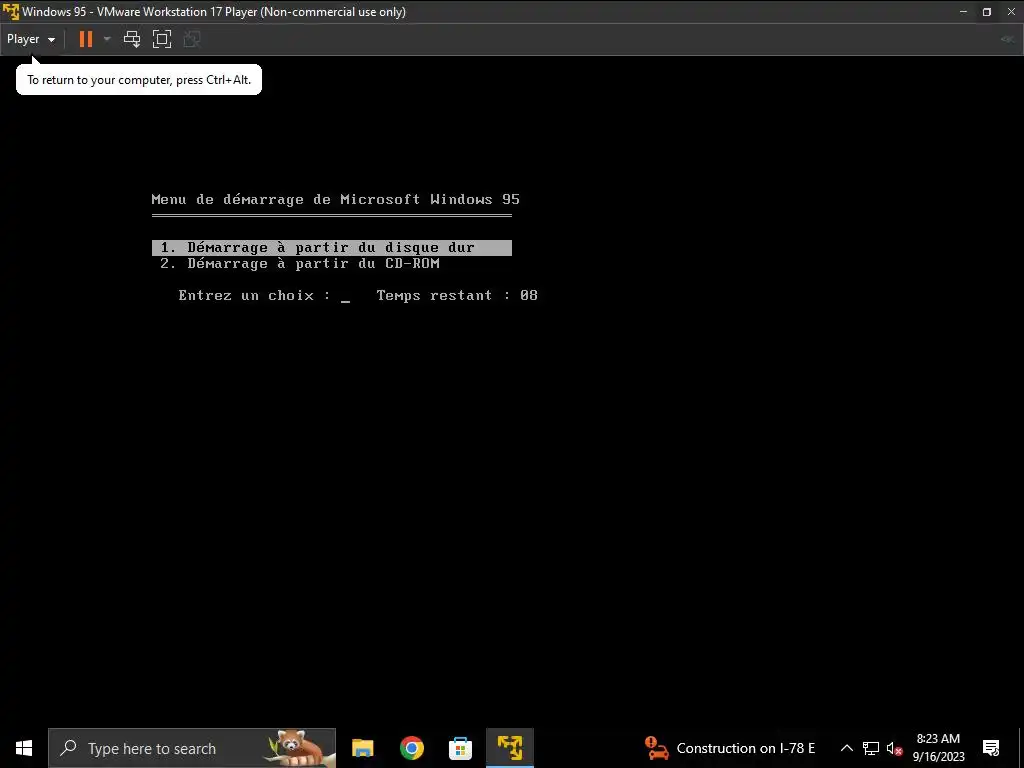This screenshot has width=1024, height=768.
Task: Click Send Ctrl+Alt+Del icon
Action: (x=132, y=39)
